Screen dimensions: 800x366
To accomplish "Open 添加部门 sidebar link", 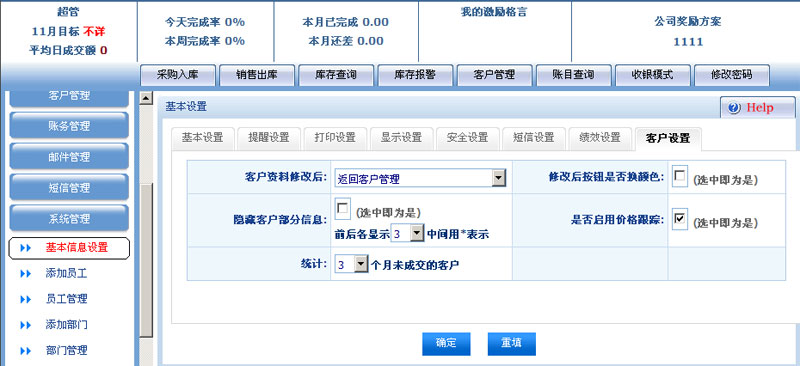I will (x=66, y=325).
